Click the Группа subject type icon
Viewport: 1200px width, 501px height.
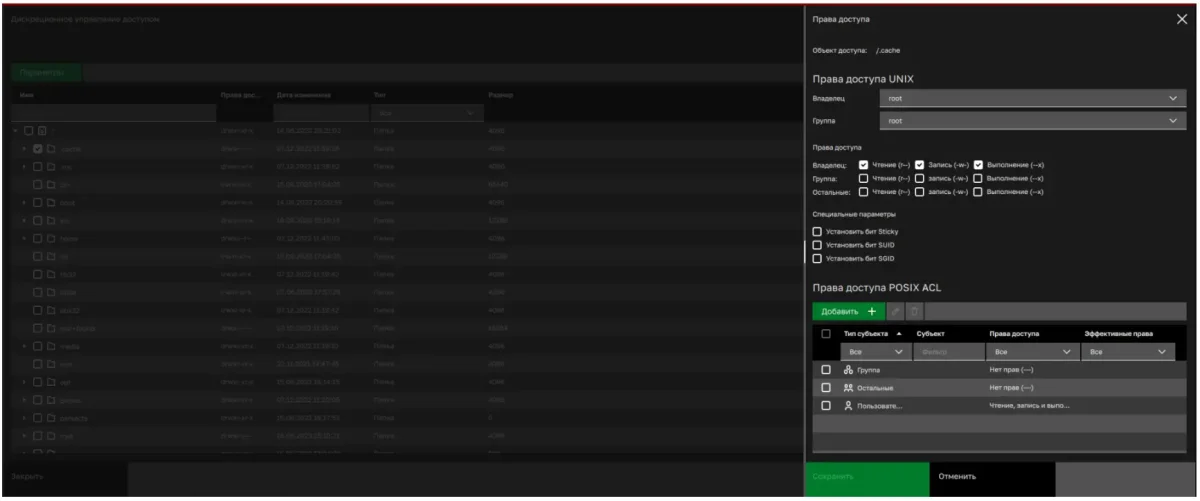[x=849, y=370]
